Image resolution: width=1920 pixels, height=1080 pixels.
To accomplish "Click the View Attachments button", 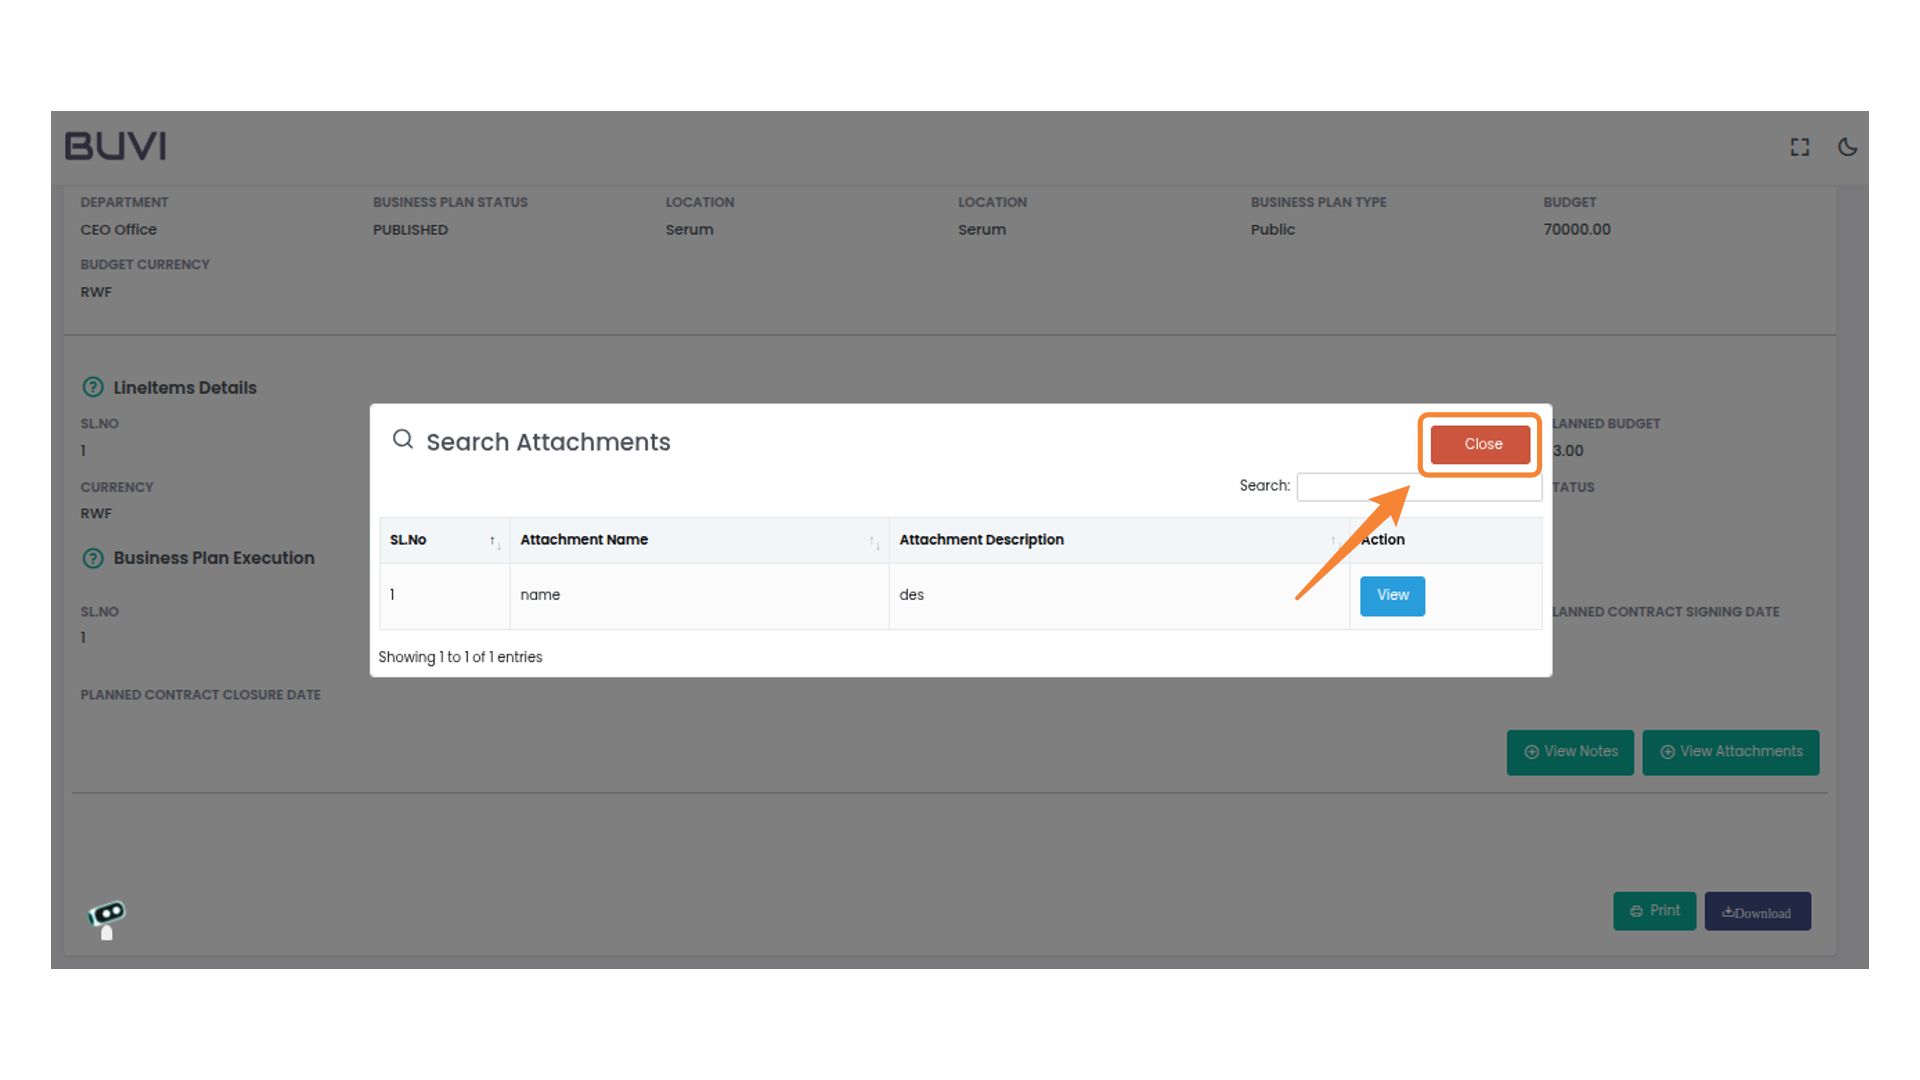I will tap(1730, 752).
